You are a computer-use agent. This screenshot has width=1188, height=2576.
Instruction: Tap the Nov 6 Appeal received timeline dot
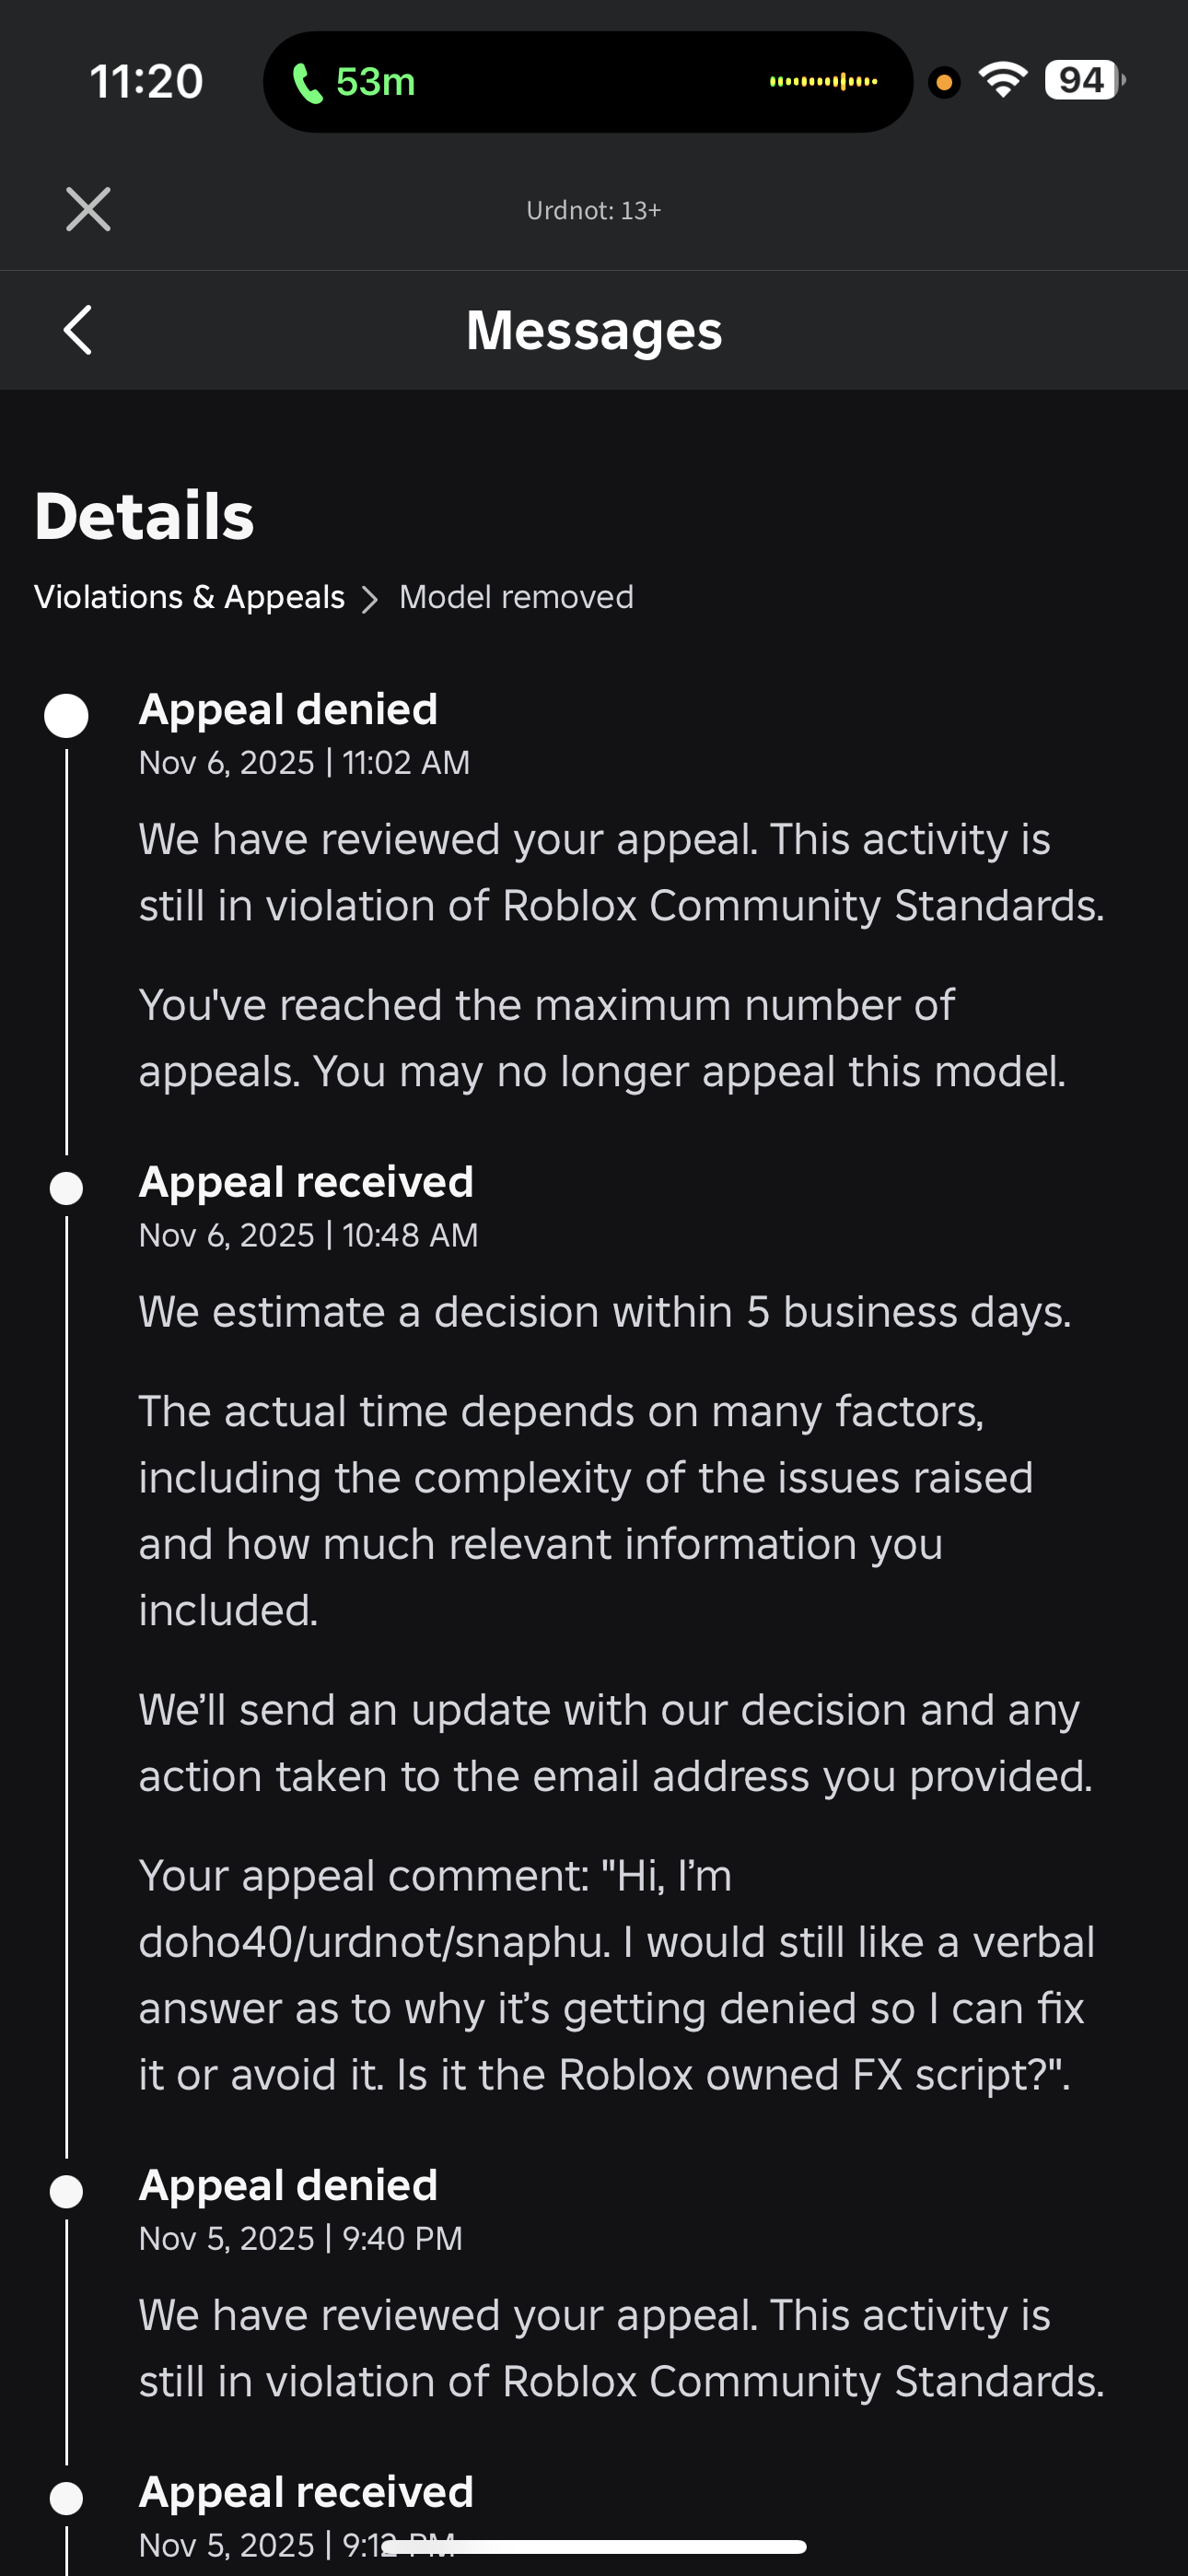[x=66, y=1188]
